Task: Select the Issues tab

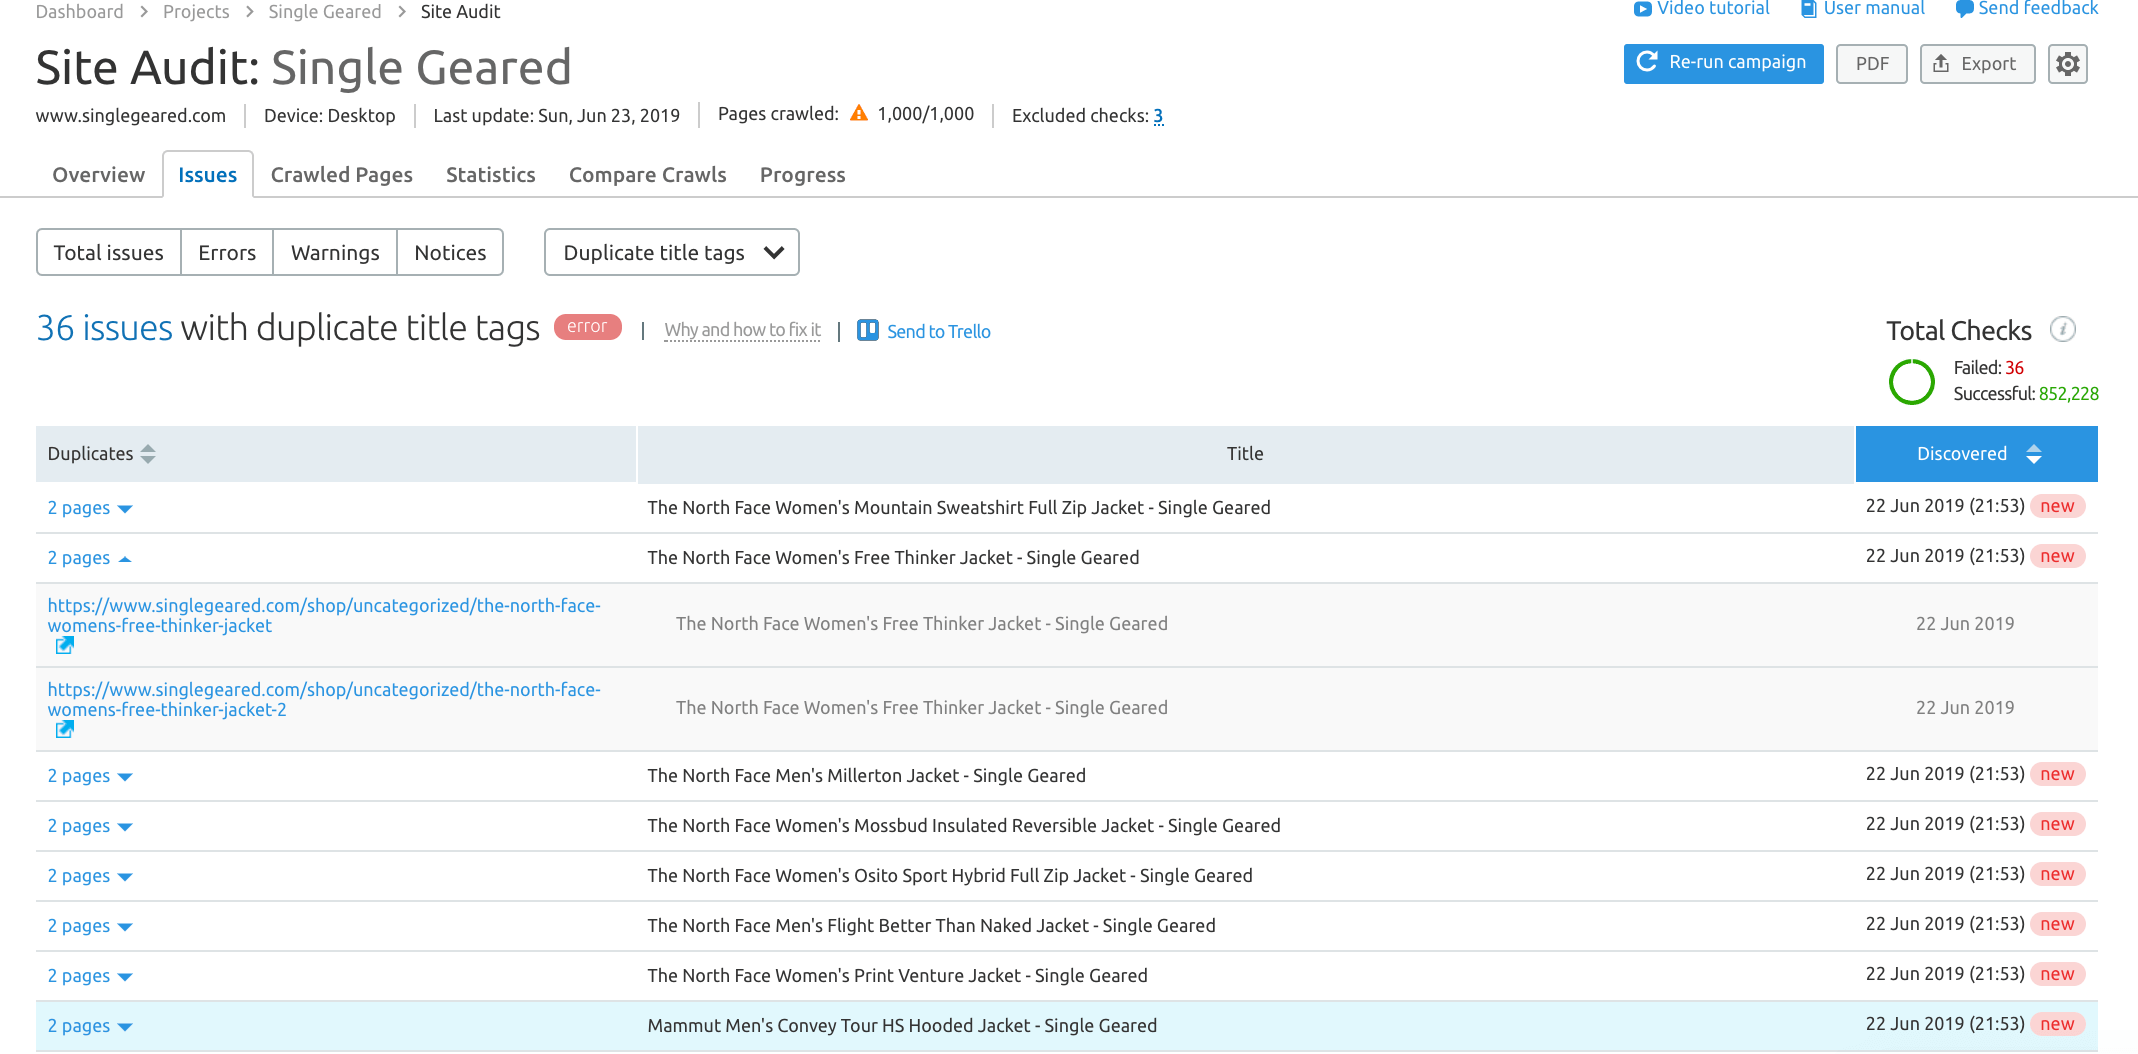Action: (207, 175)
